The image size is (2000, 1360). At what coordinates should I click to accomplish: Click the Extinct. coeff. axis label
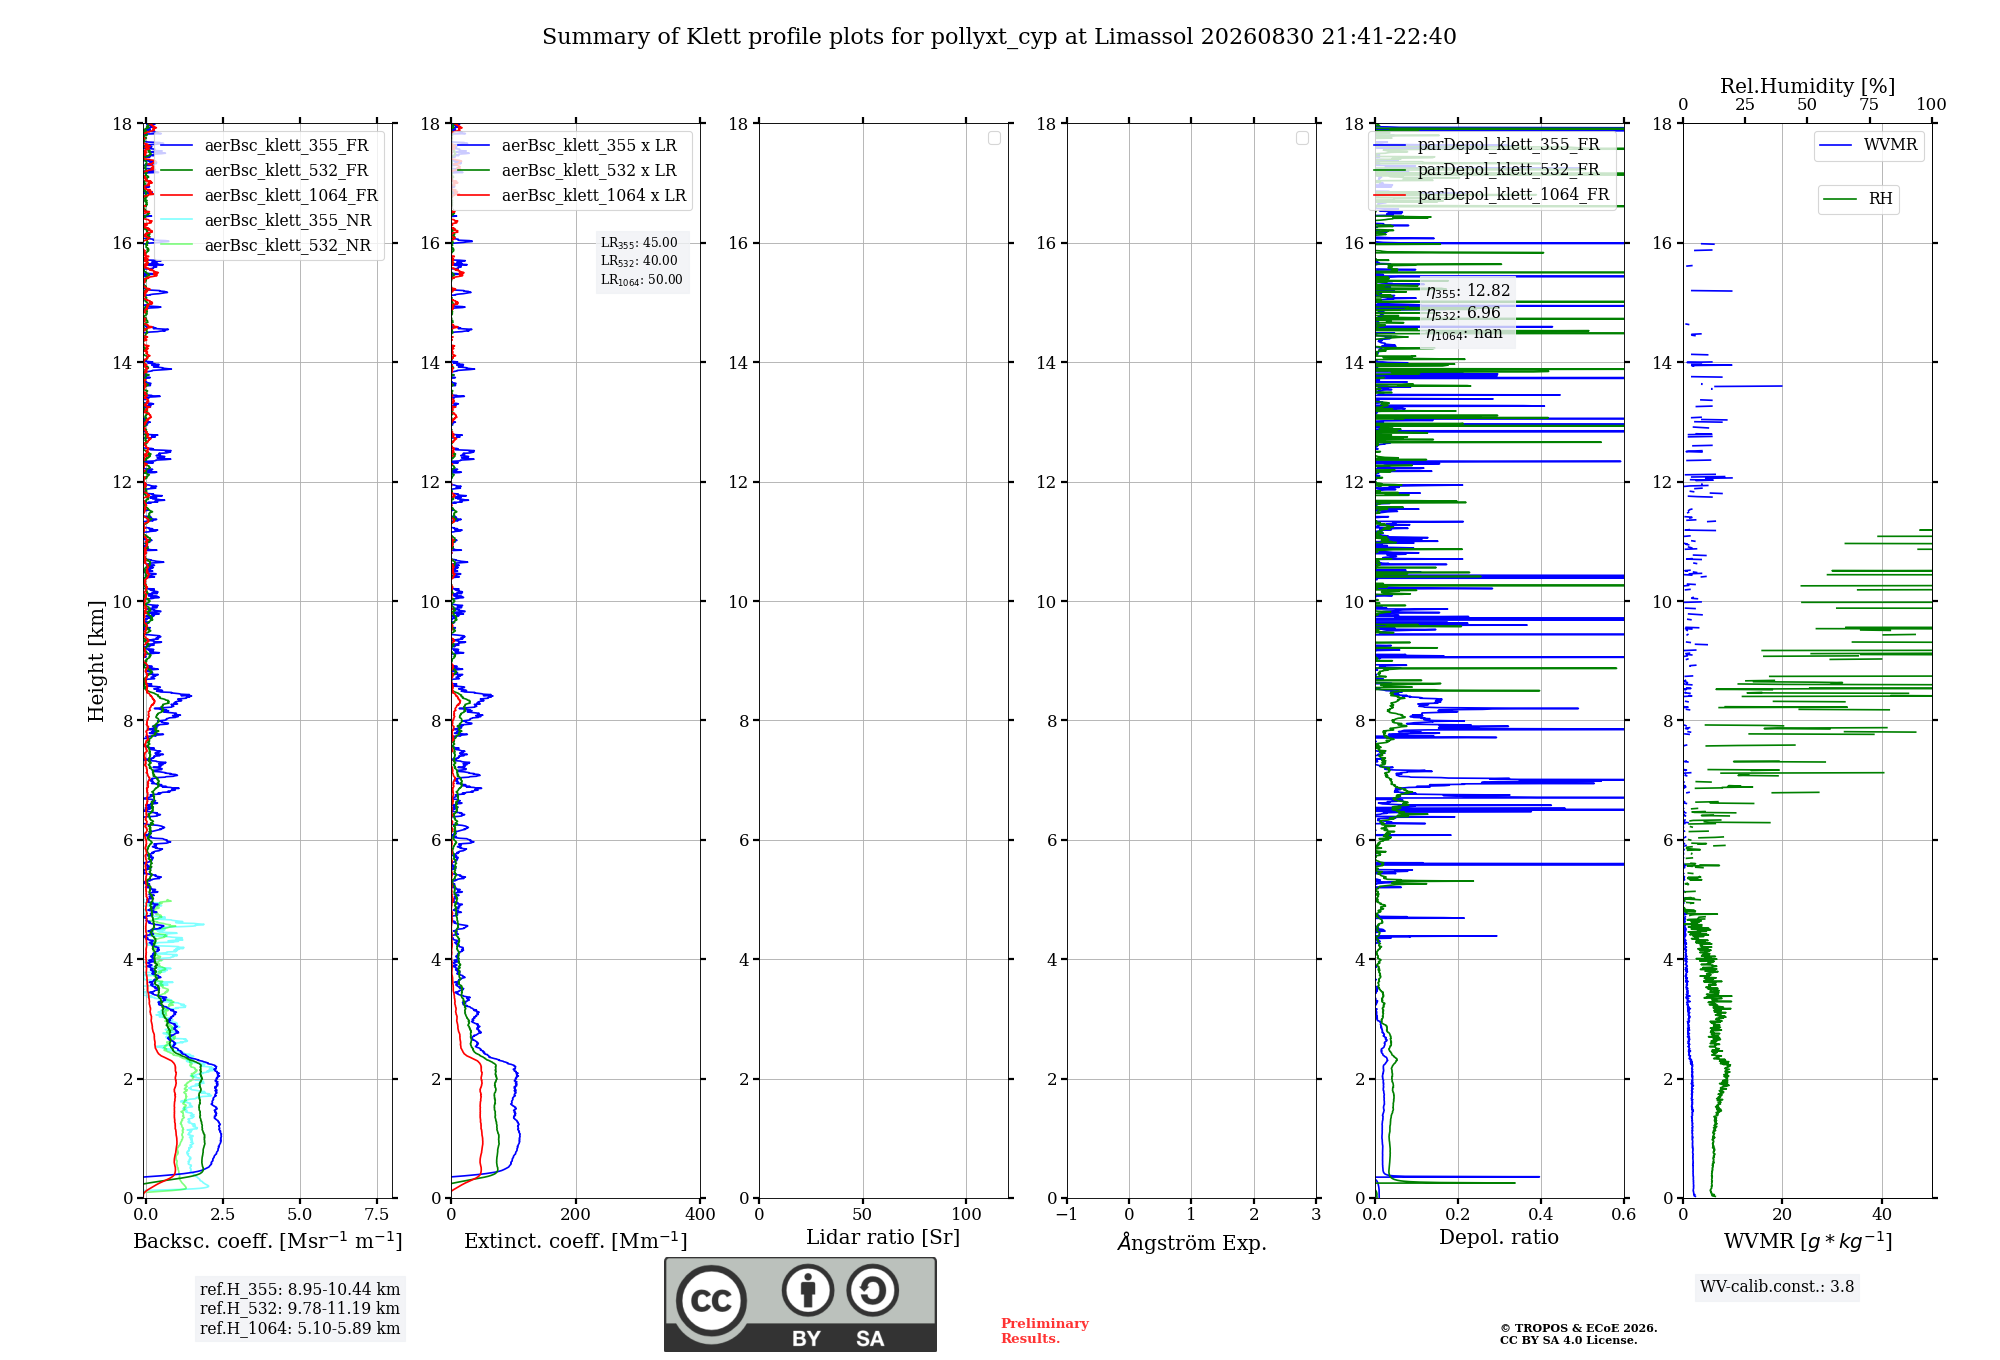[x=576, y=1241]
